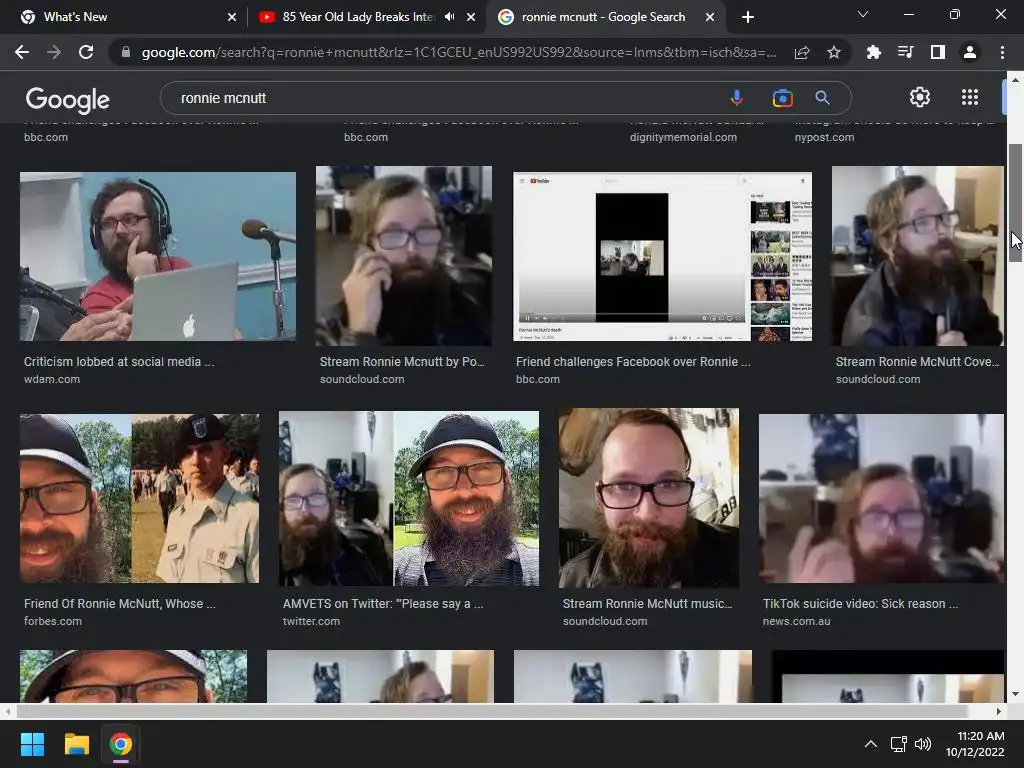
Task: Click the nypost.com source text
Action: click(x=824, y=137)
